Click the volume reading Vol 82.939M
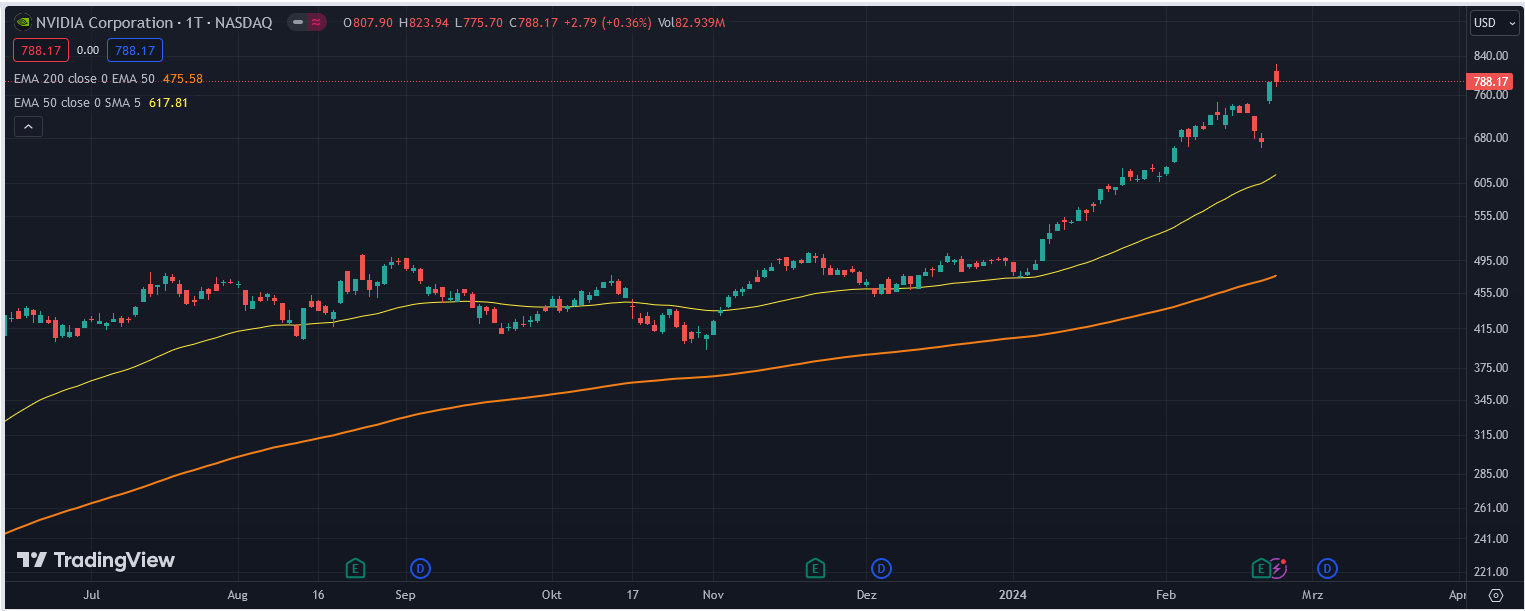The image size is (1525, 611). (x=692, y=23)
